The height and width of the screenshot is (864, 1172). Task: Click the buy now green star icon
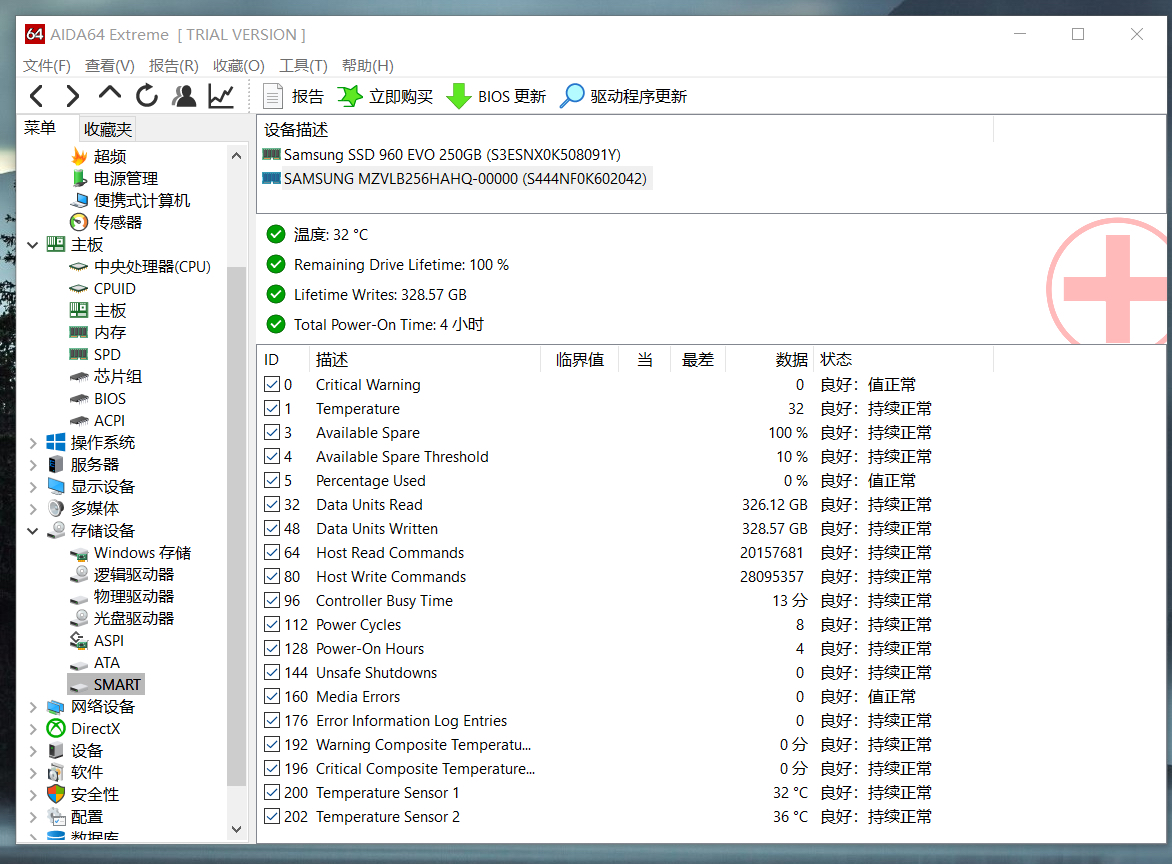(x=349, y=96)
